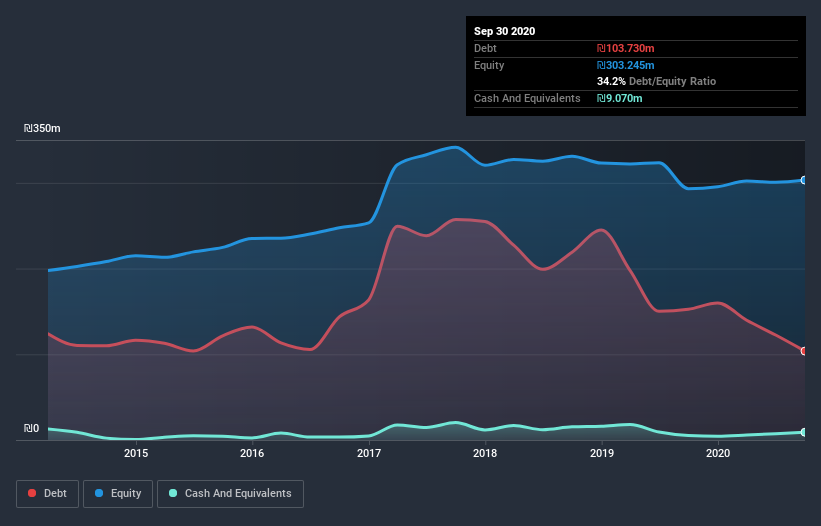Image resolution: width=821 pixels, height=526 pixels.
Task: Click the Debt row label in tooltip
Action: pos(485,48)
